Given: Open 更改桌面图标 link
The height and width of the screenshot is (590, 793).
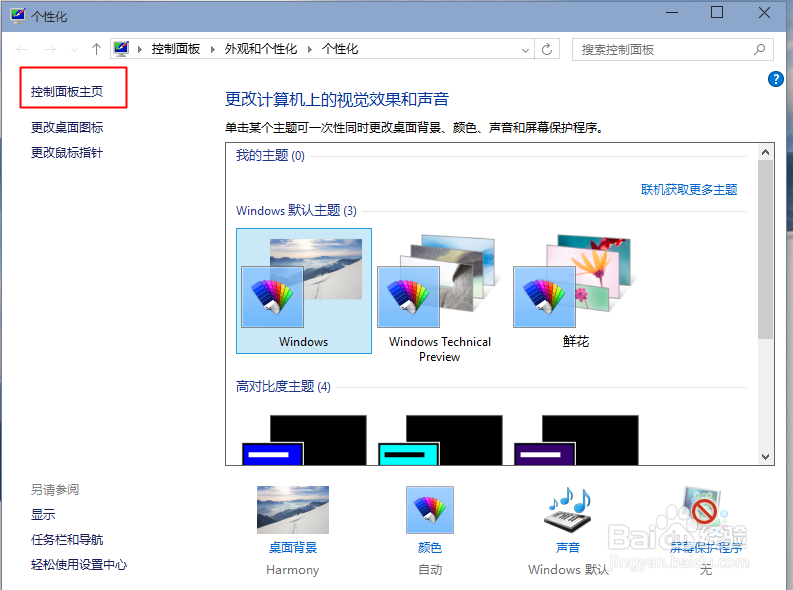Looking at the screenshot, I should (67, 127).
